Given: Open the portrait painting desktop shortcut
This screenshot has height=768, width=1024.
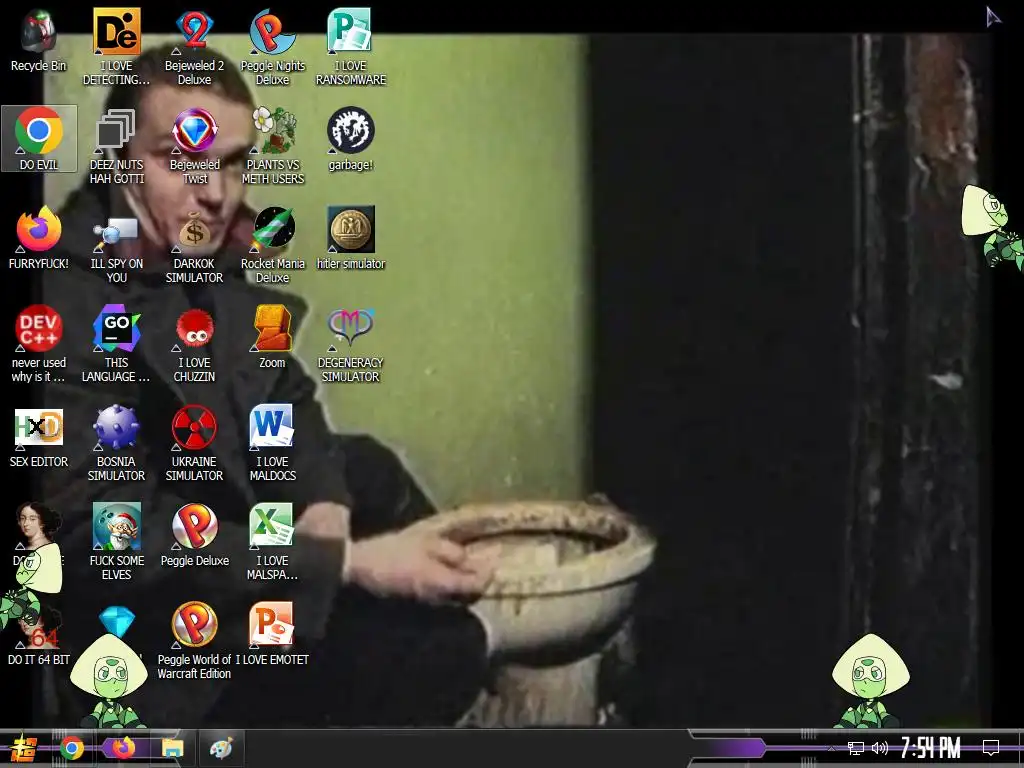Looking at the screenshot, I should click(39, 526).
